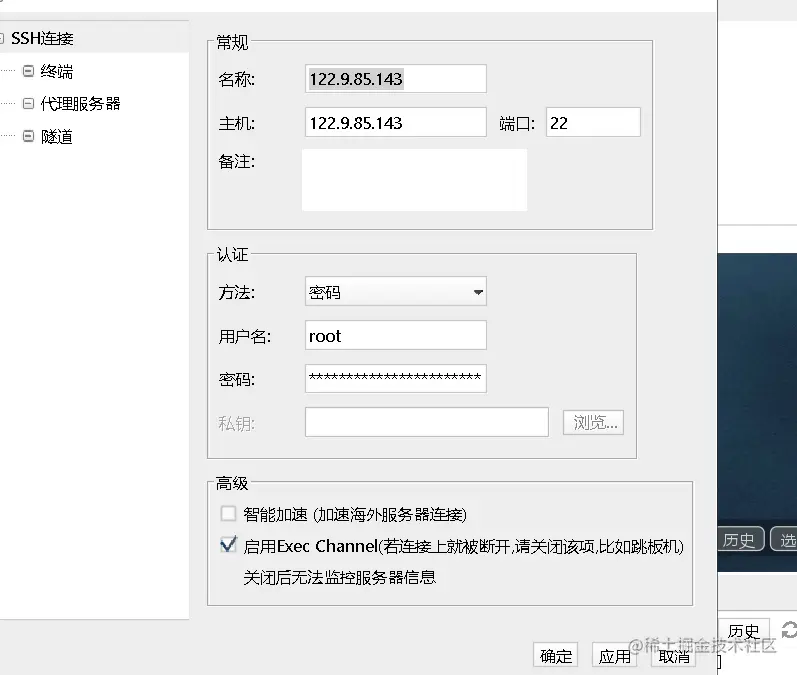
Task: Click the icon beside 终端
Action: (x=28, y=71)
